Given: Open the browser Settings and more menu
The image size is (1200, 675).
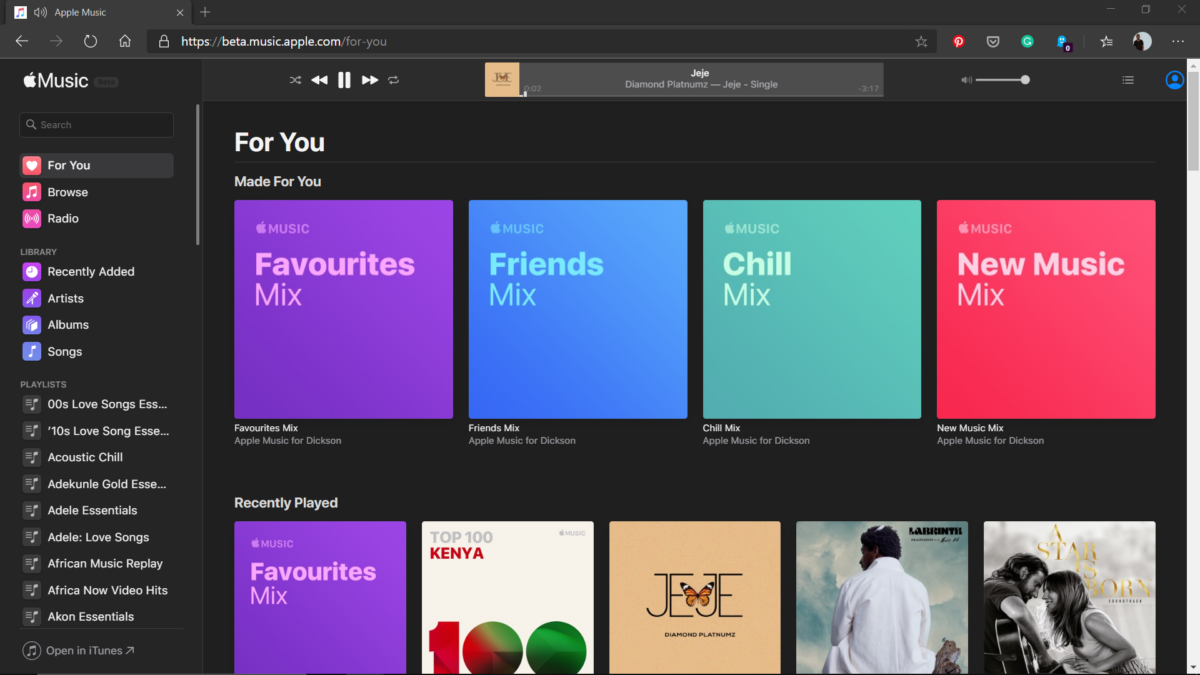Looking at the screenshot, I should click(x=1178, y=41).
